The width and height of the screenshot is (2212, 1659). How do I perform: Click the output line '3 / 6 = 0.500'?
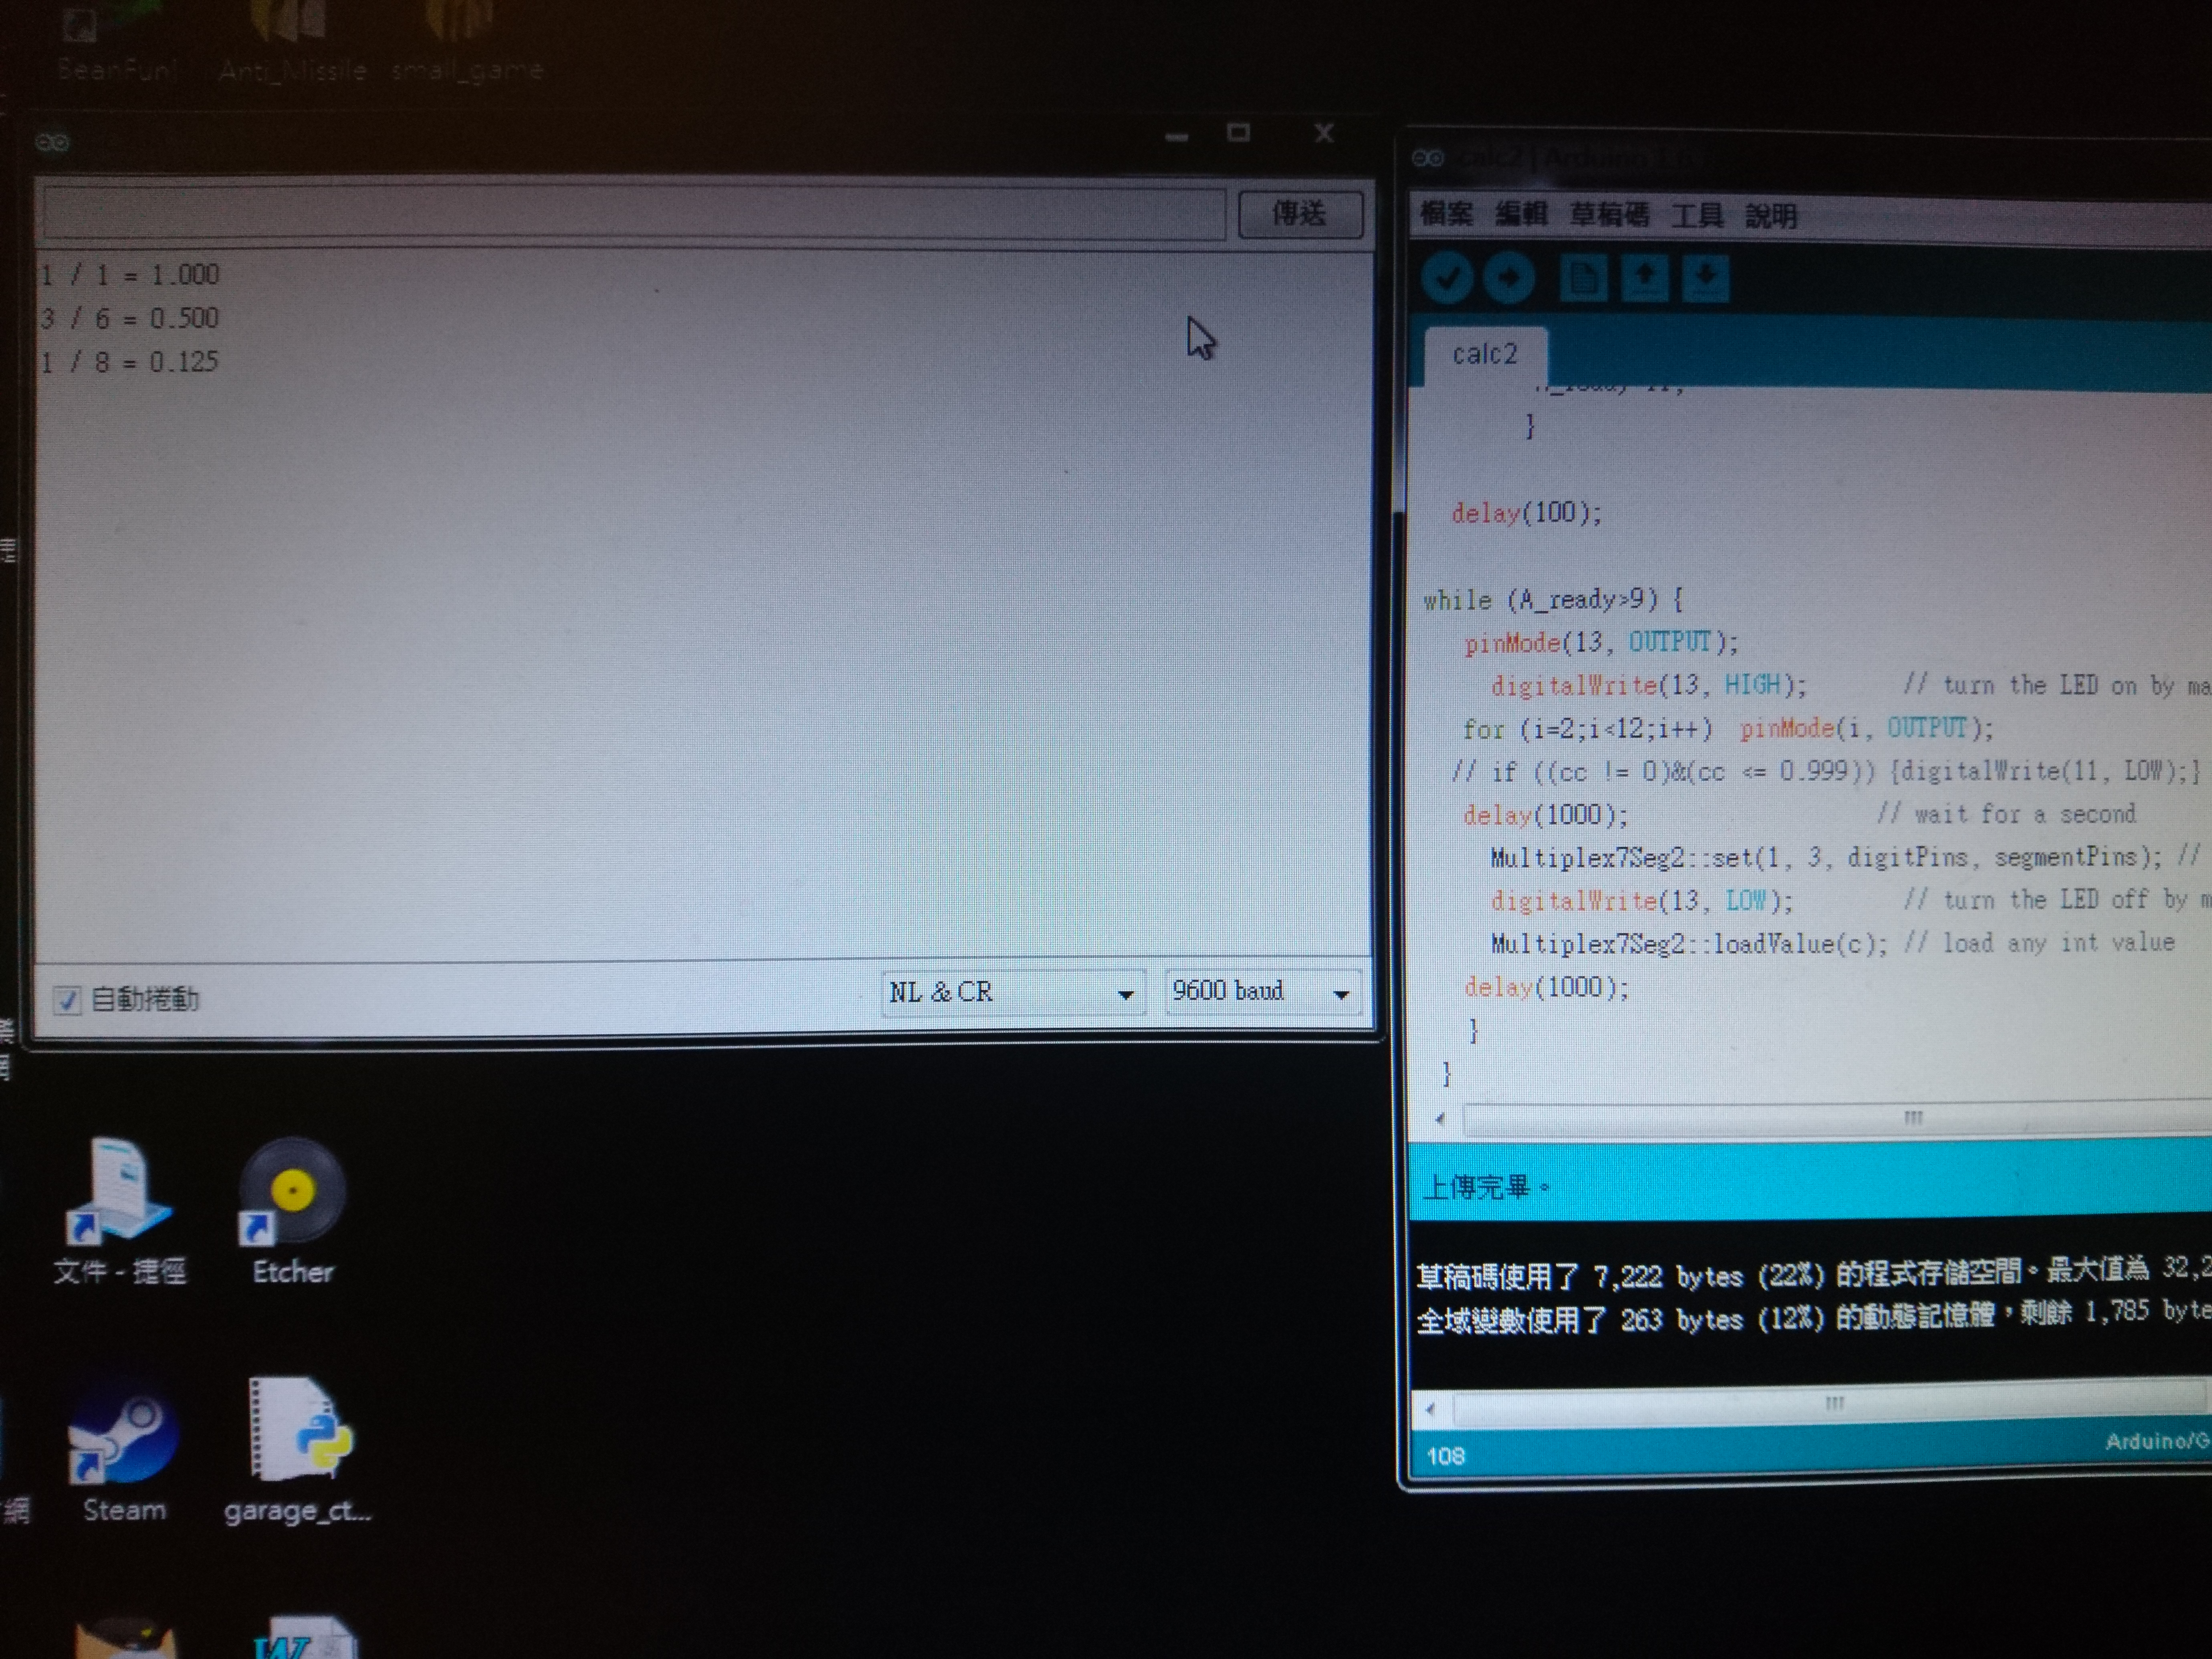[129, 319]
